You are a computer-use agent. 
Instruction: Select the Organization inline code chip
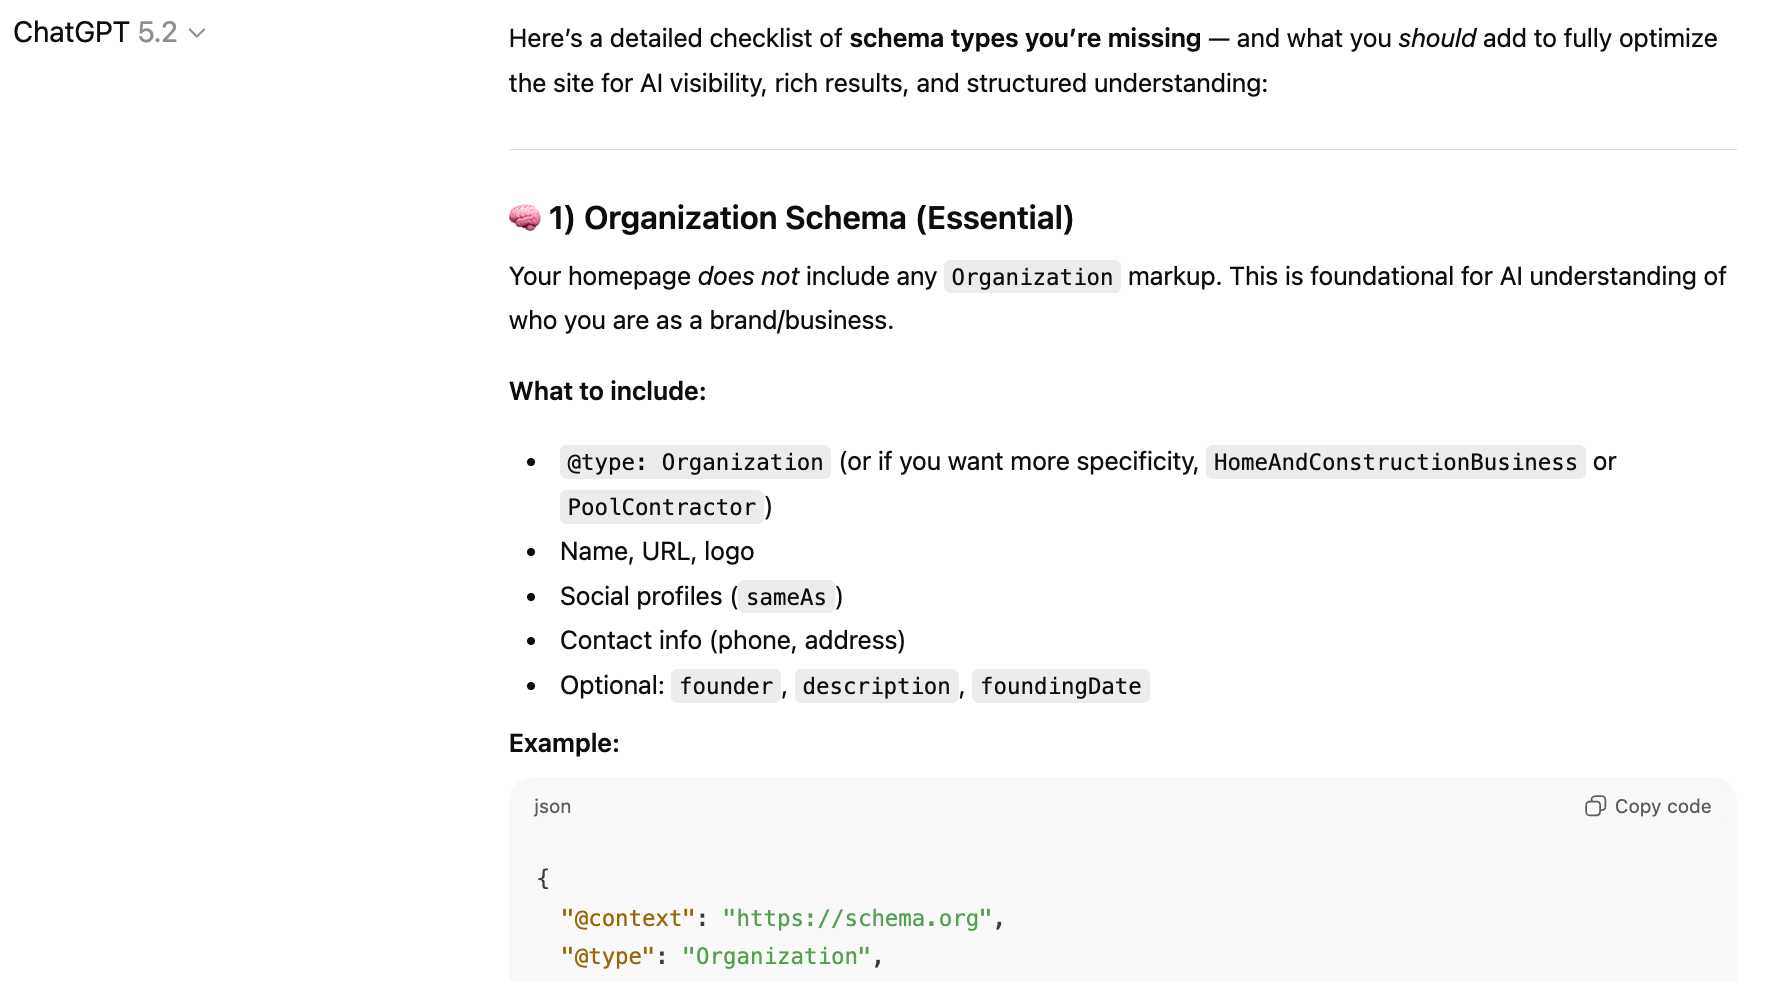click(1031, 277)
